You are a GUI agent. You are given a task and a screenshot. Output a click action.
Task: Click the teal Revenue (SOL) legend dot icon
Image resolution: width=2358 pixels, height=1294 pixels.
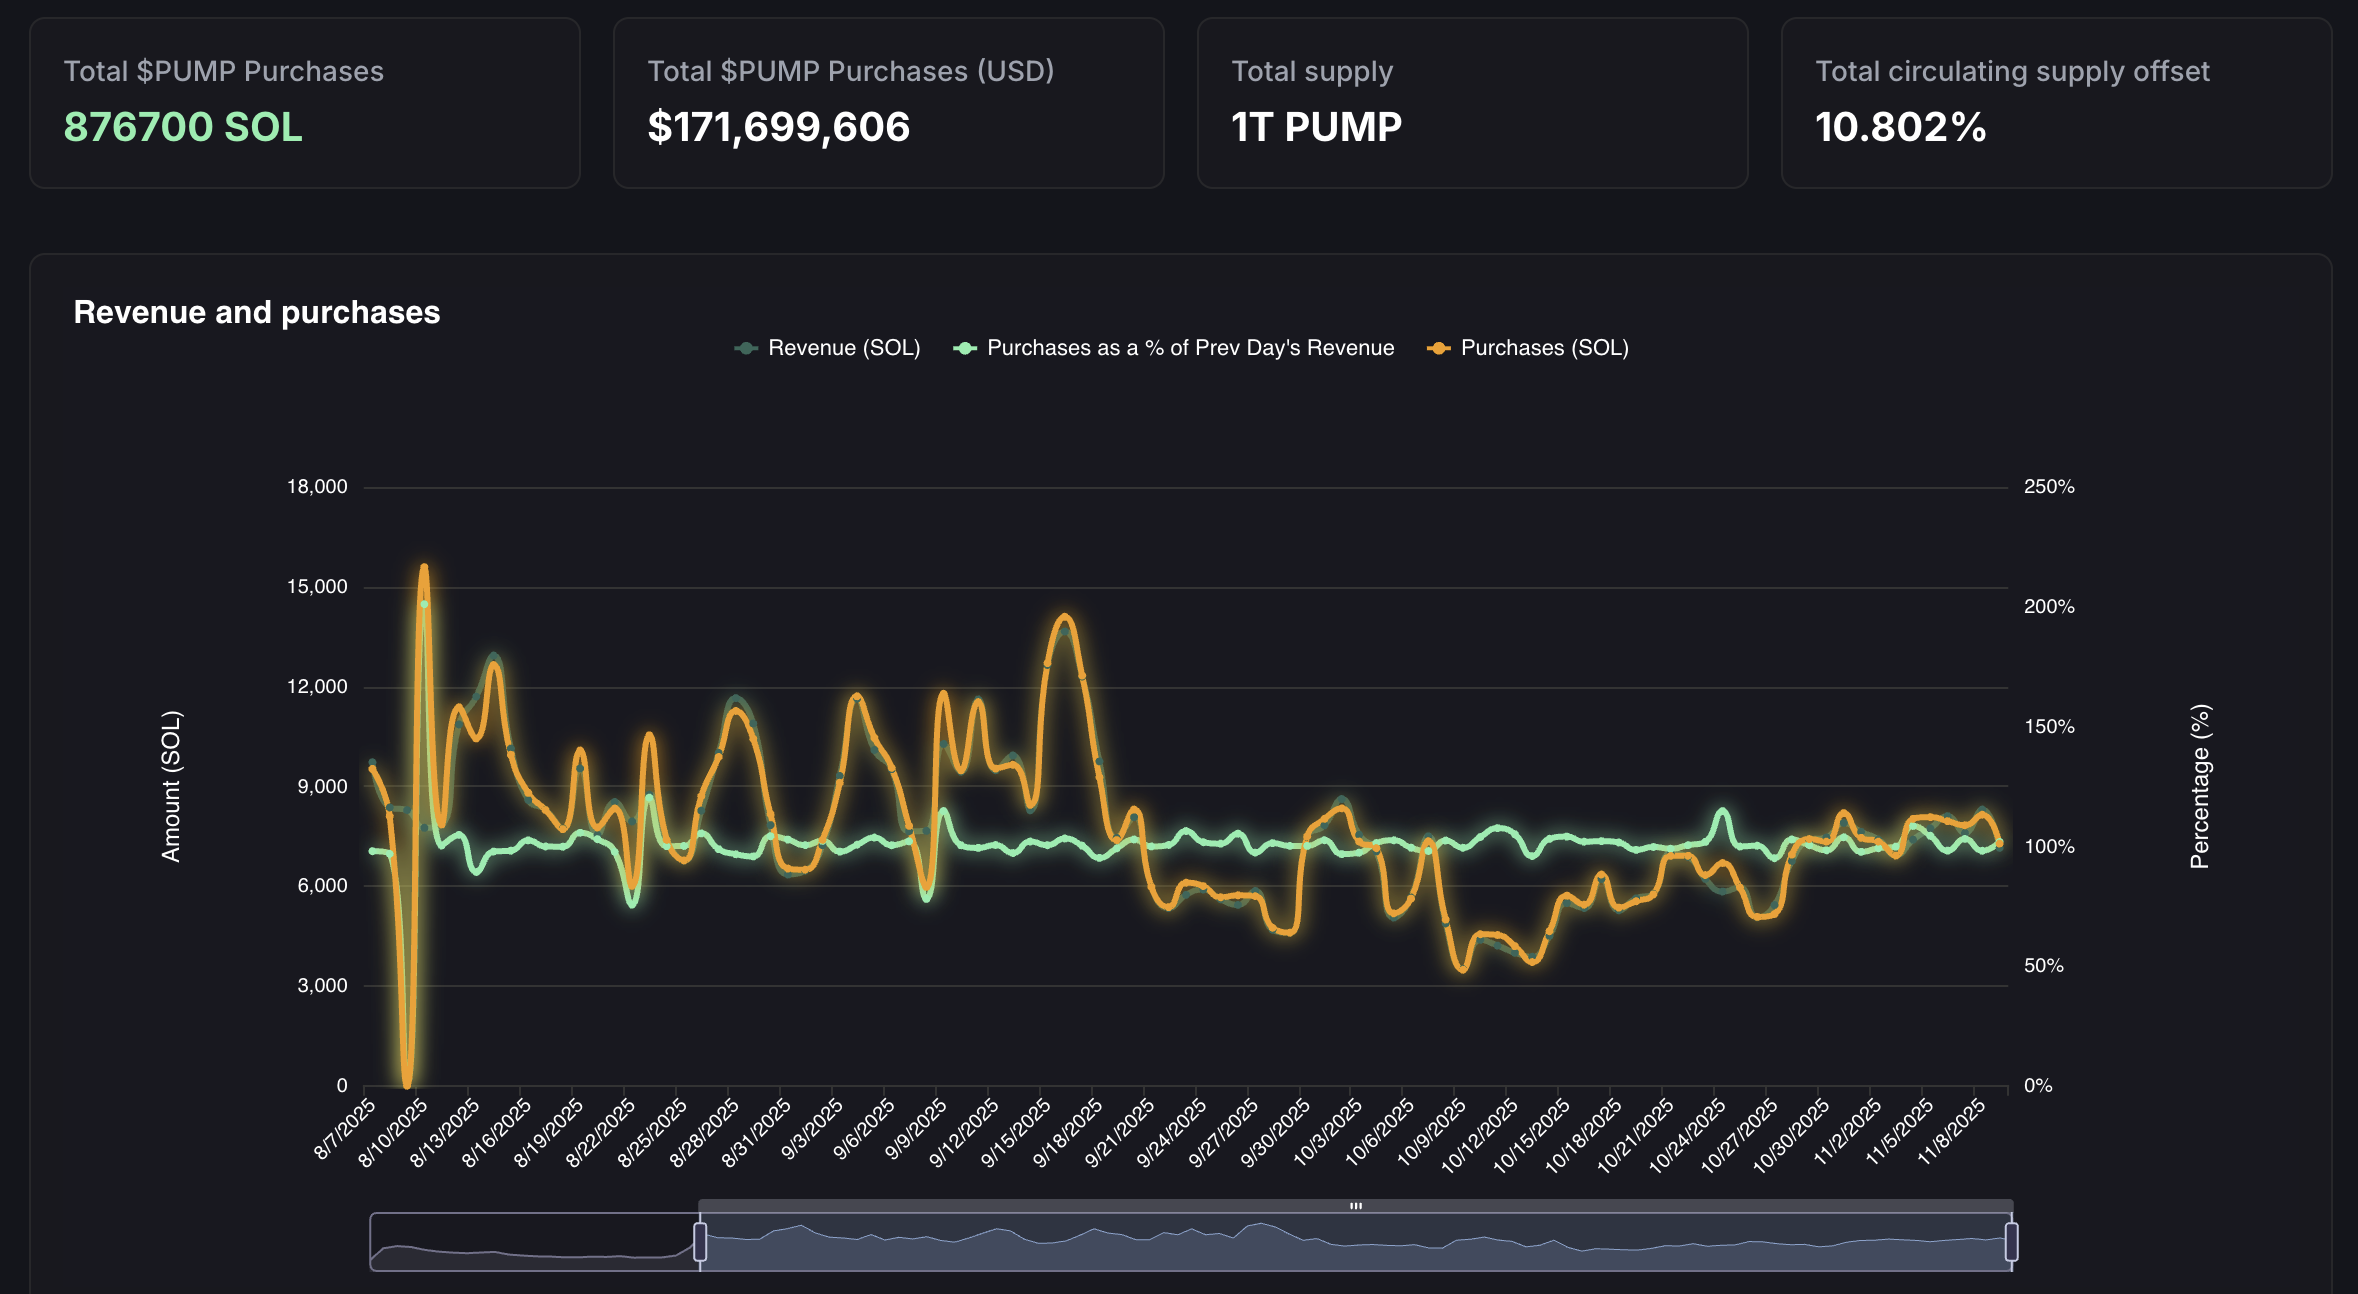(x=745, y=348)
